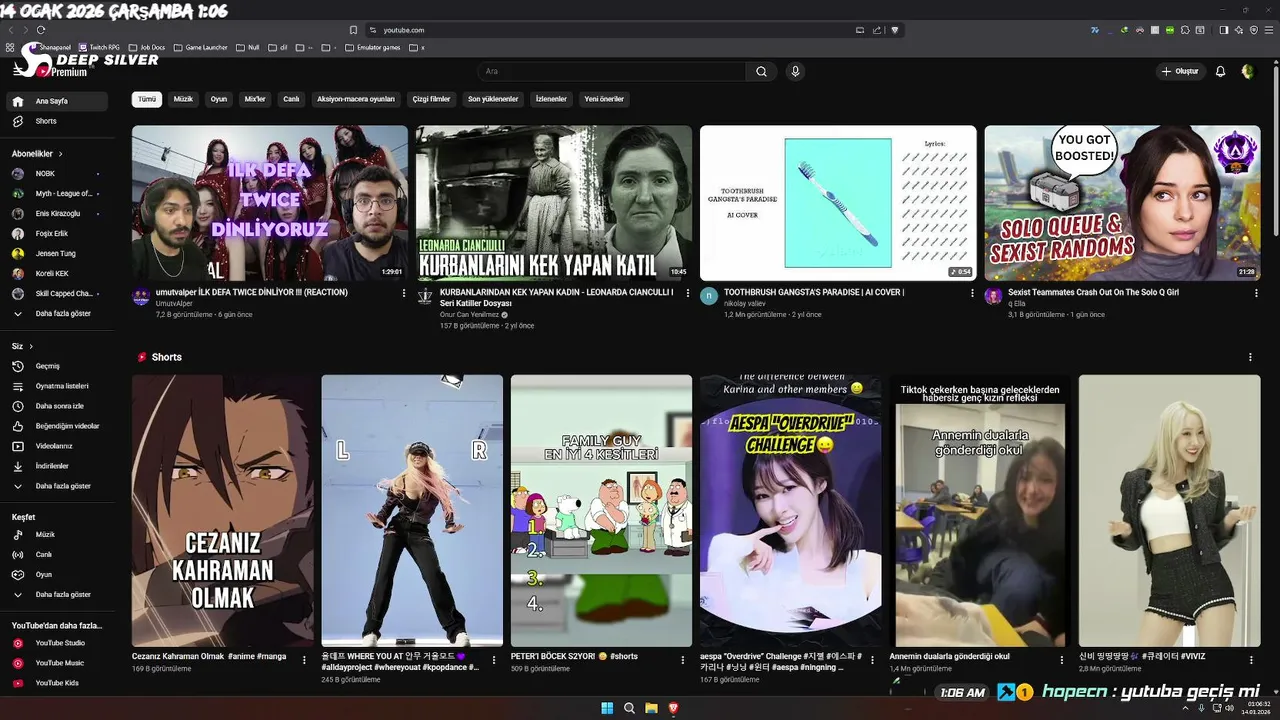The height and width of the screenshot is (720, 1280).
Task: Go back with the browser back arrow
Action: pyautogui.click(x=11, y=30)
